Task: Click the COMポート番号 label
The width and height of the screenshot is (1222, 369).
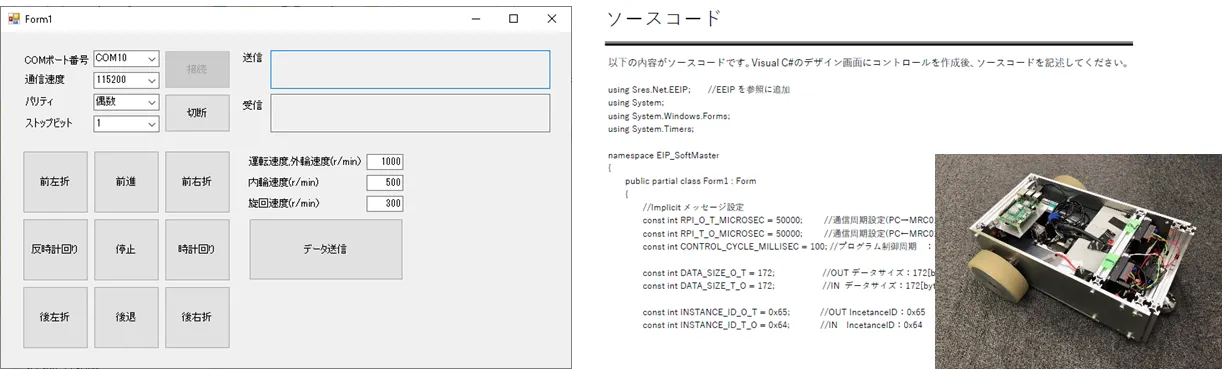Action: click(57, 61)
